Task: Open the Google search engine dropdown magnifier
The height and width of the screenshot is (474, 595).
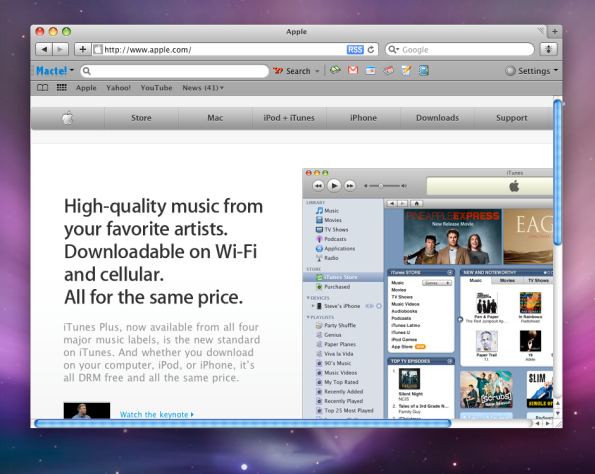Action: pyautogui.click(x=394, y=49)
